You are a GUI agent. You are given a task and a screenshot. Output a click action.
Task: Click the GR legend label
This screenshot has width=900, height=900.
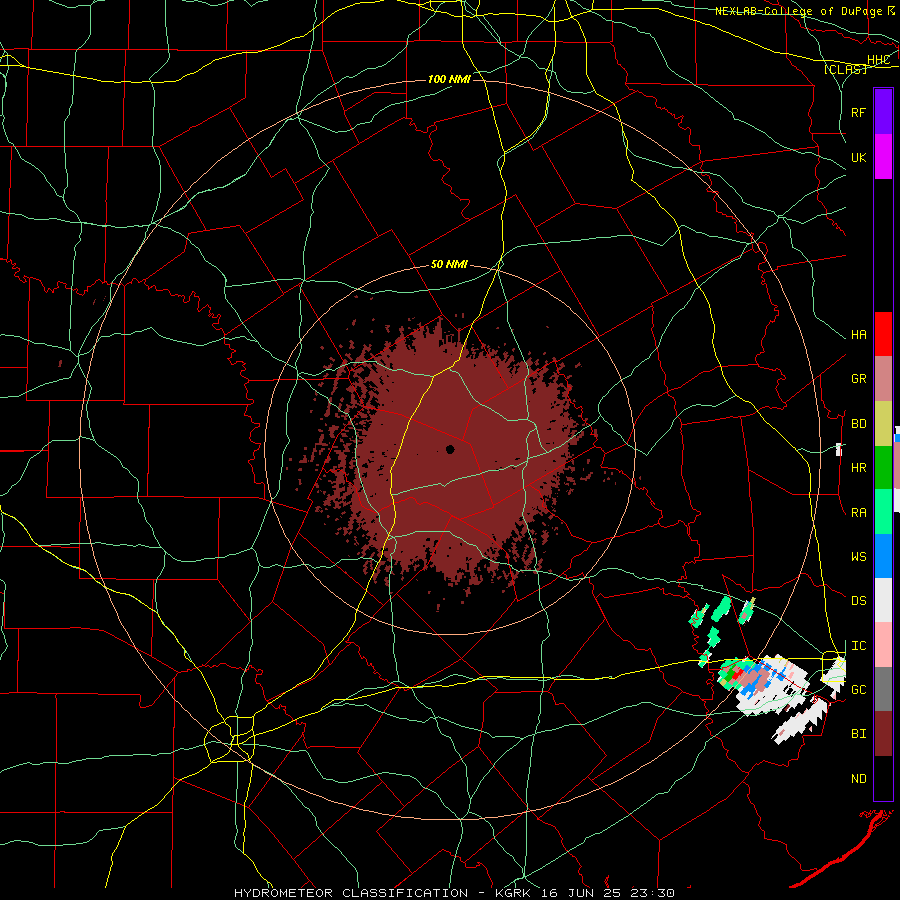[x=859, y=379]
